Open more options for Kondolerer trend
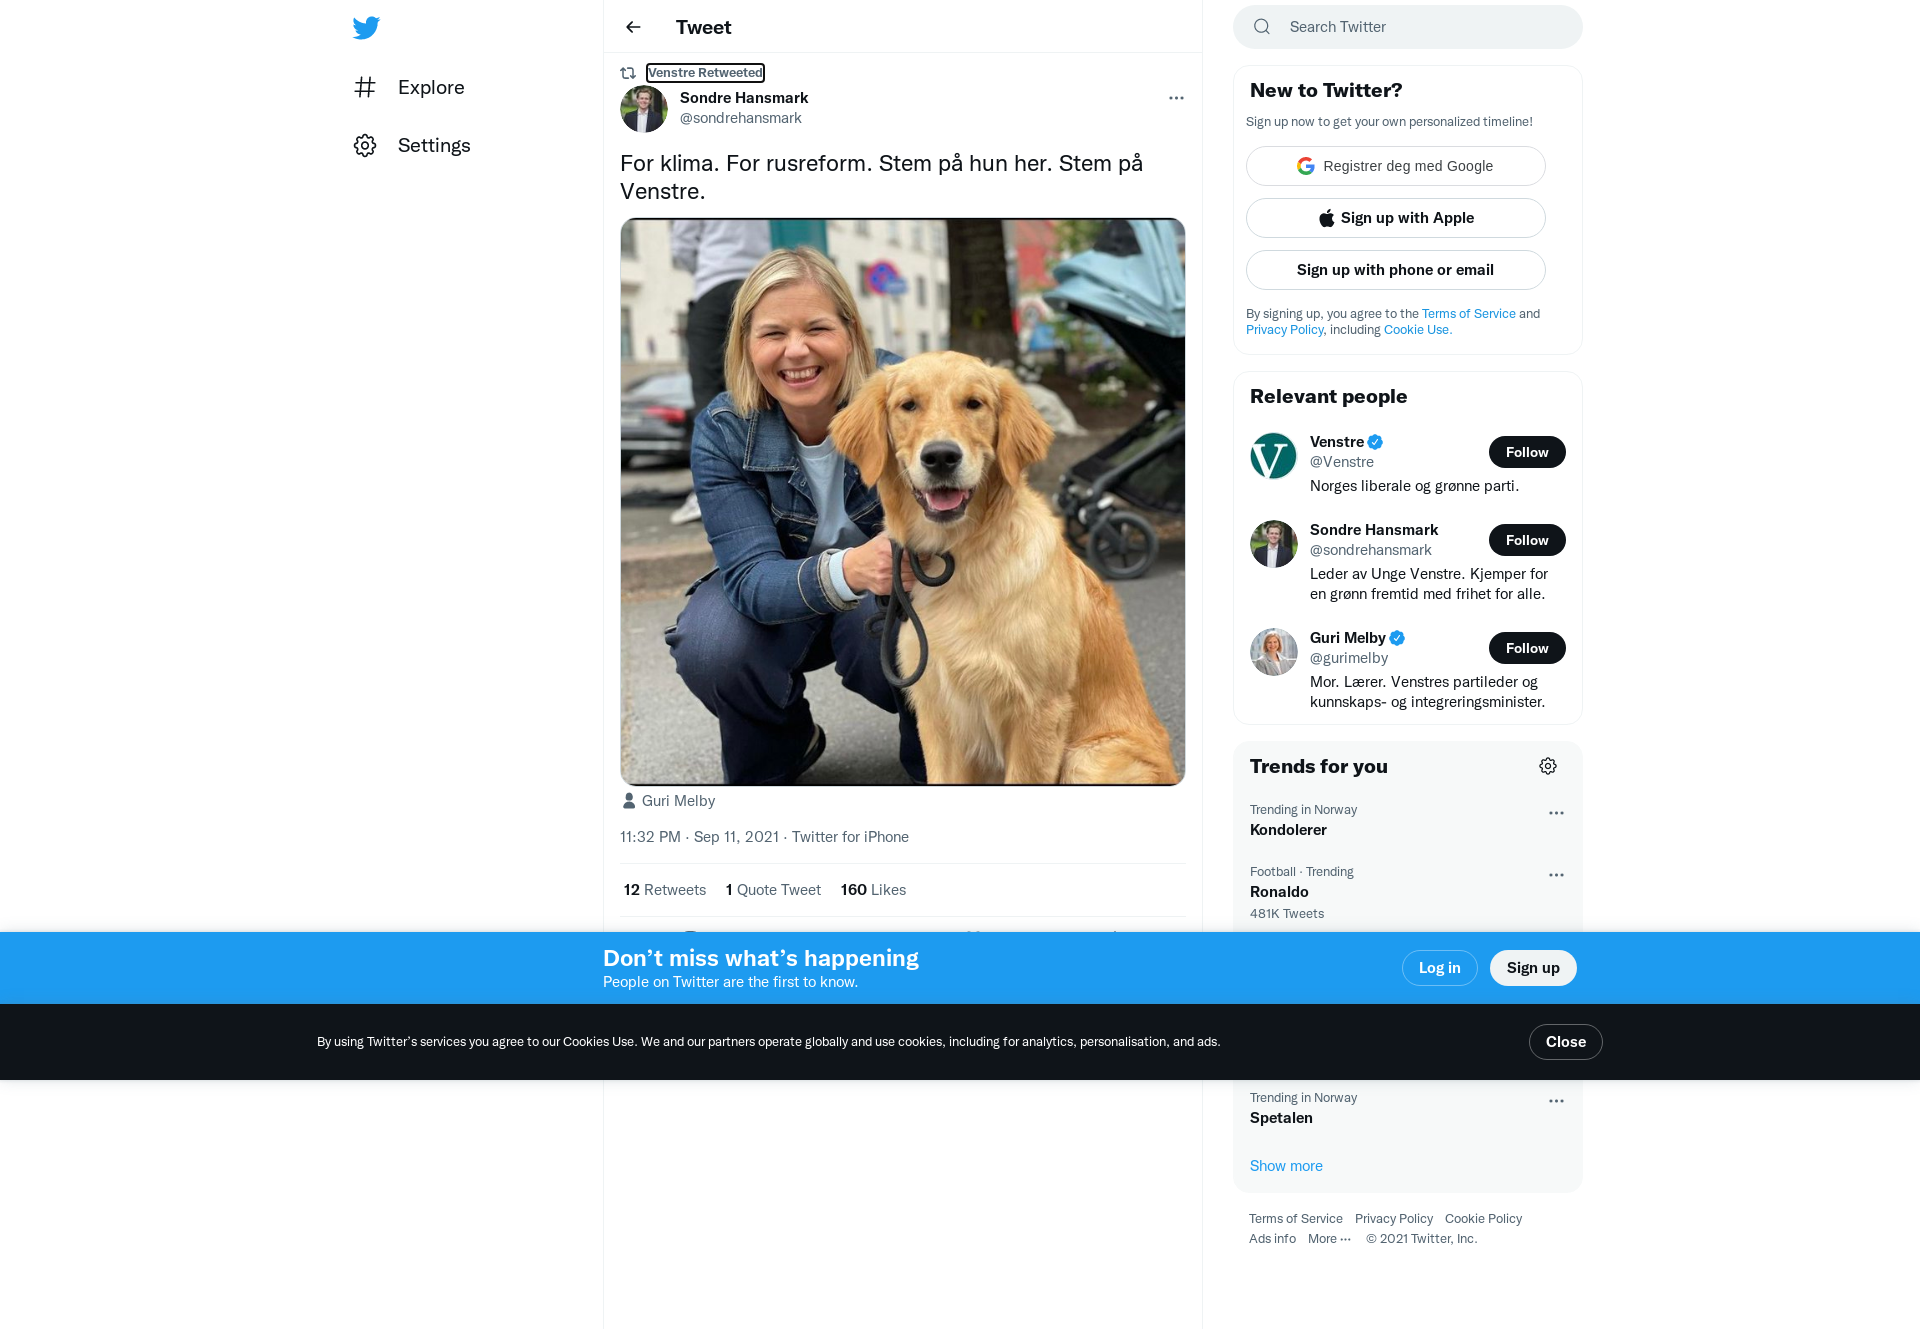This screenshot has height=1329, width=1920. tap(1556, 813)
